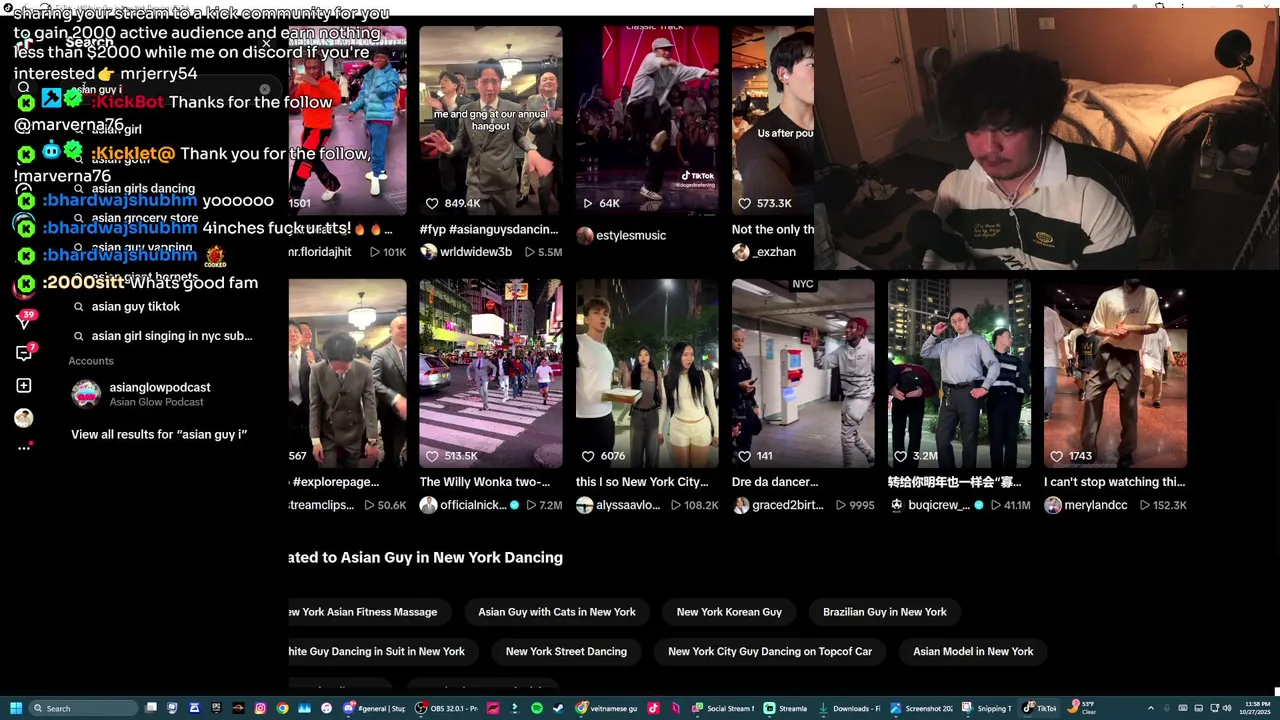Open OBS 32.0.1 from the taskbar

coord(448,708)
